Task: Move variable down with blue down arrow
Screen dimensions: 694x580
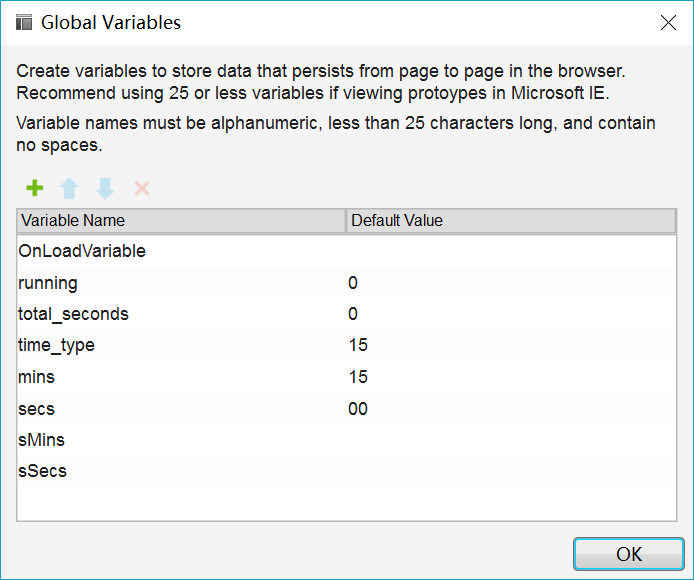Action: click(105, 189)
